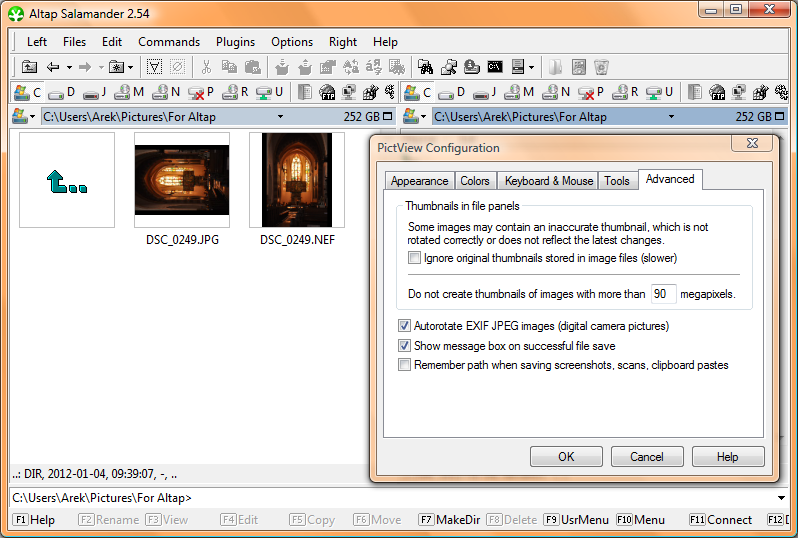The height and width of the screenshot is (538, 798).
Task: Switch left panel to drive D
Action: [x=62, y=92]
